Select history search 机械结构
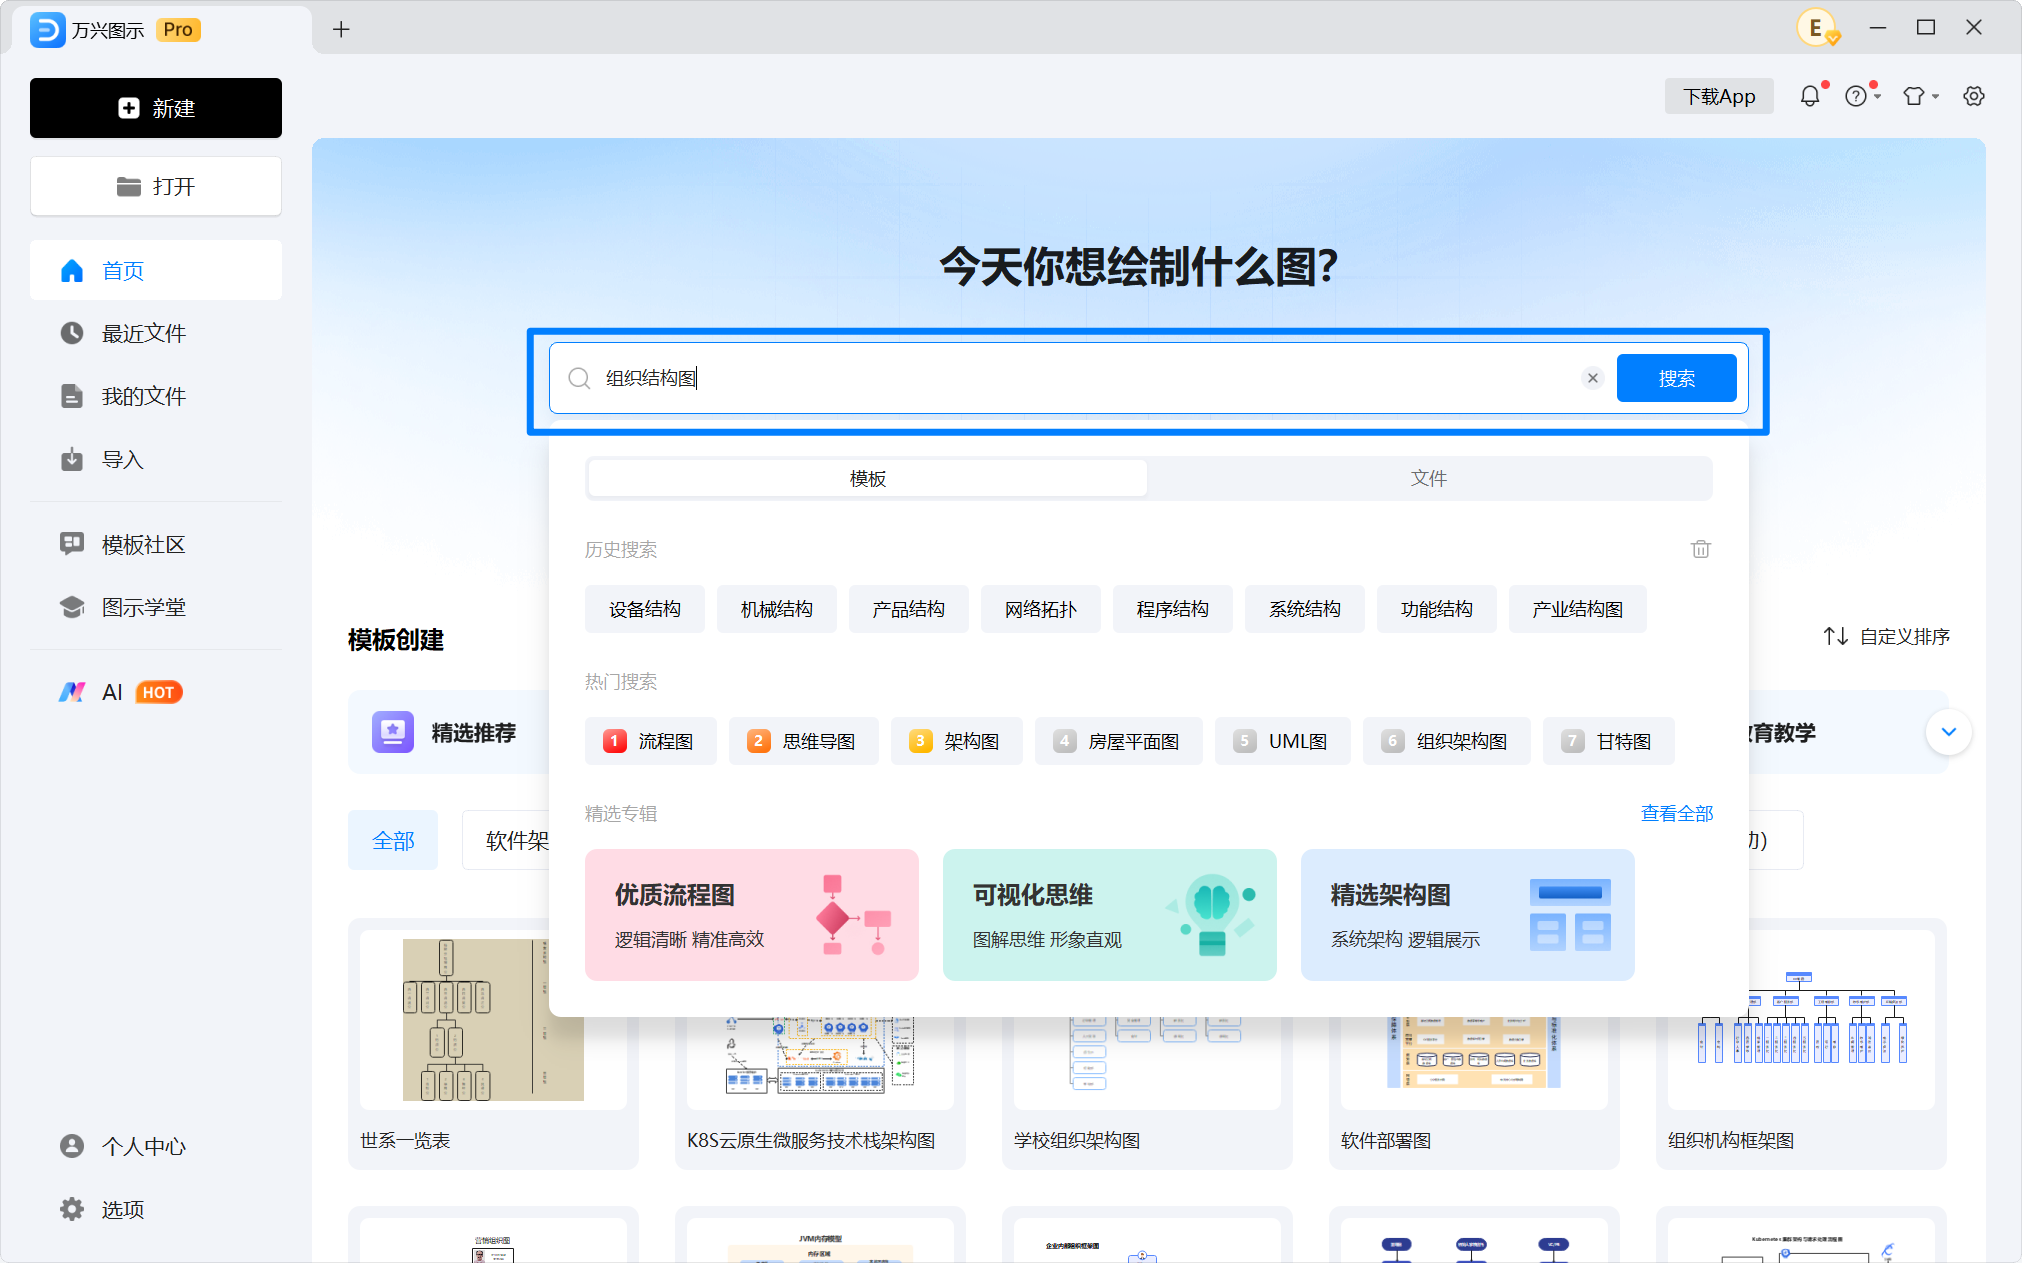 pyautogui.click(x=777, y=609)
